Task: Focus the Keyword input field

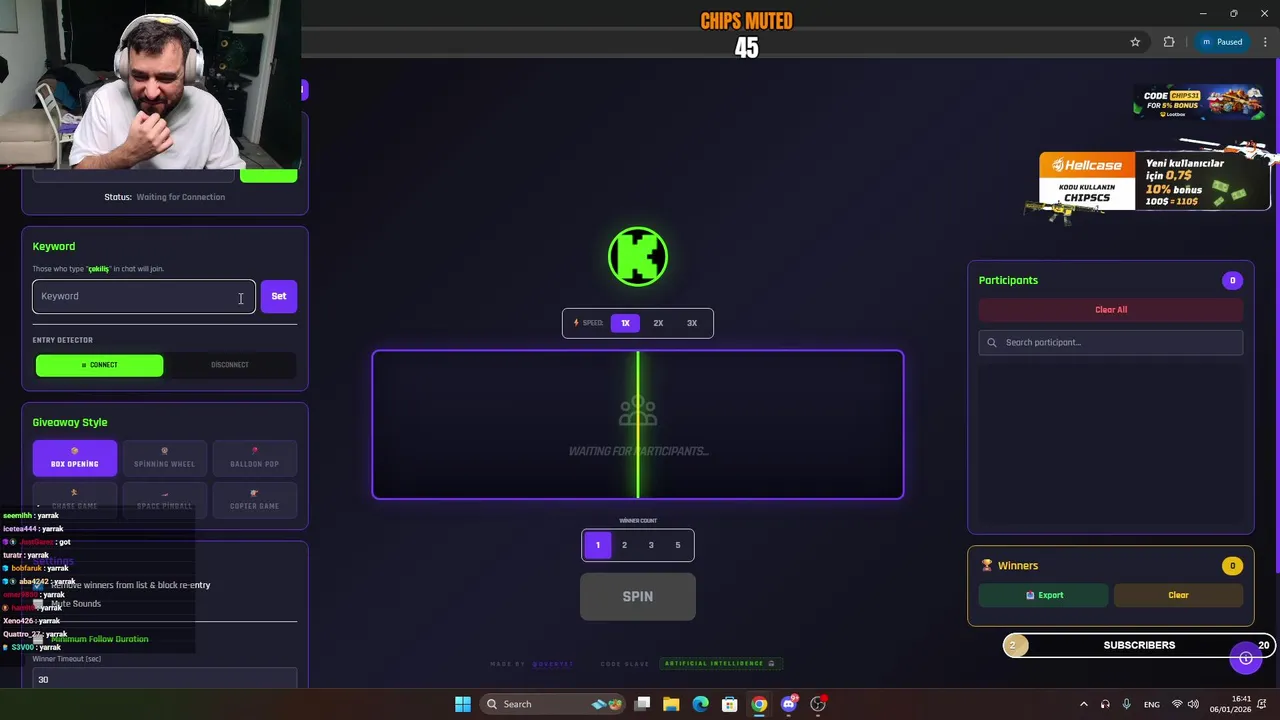Action: 144,296
